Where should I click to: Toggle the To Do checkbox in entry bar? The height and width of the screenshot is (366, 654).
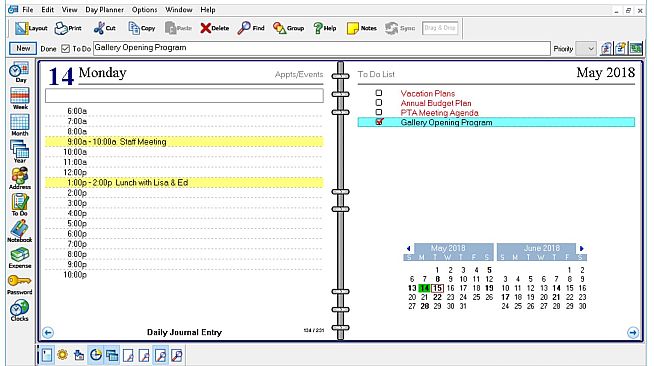point(65,49)
